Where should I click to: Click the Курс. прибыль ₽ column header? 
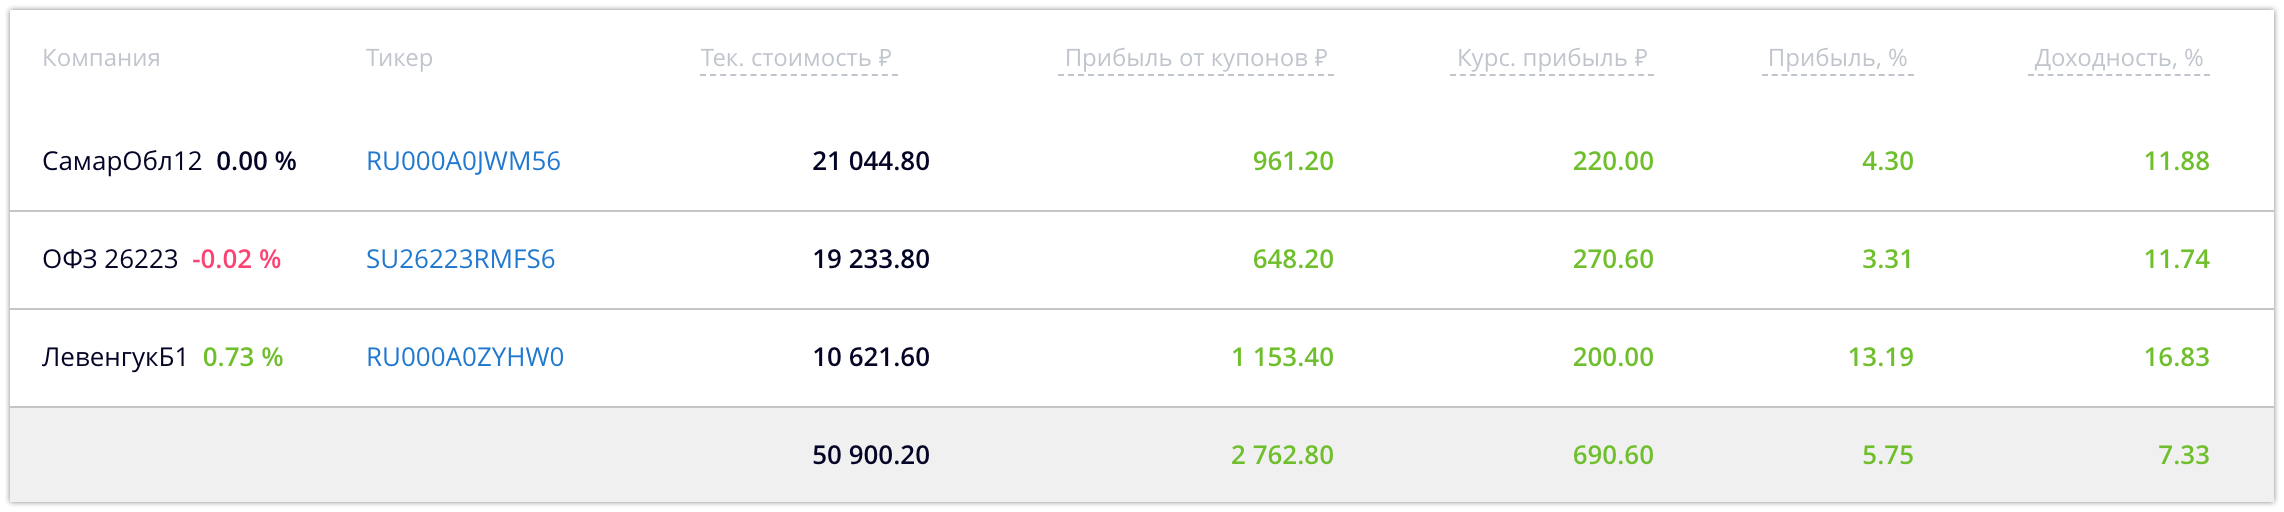pos(1552,58)
